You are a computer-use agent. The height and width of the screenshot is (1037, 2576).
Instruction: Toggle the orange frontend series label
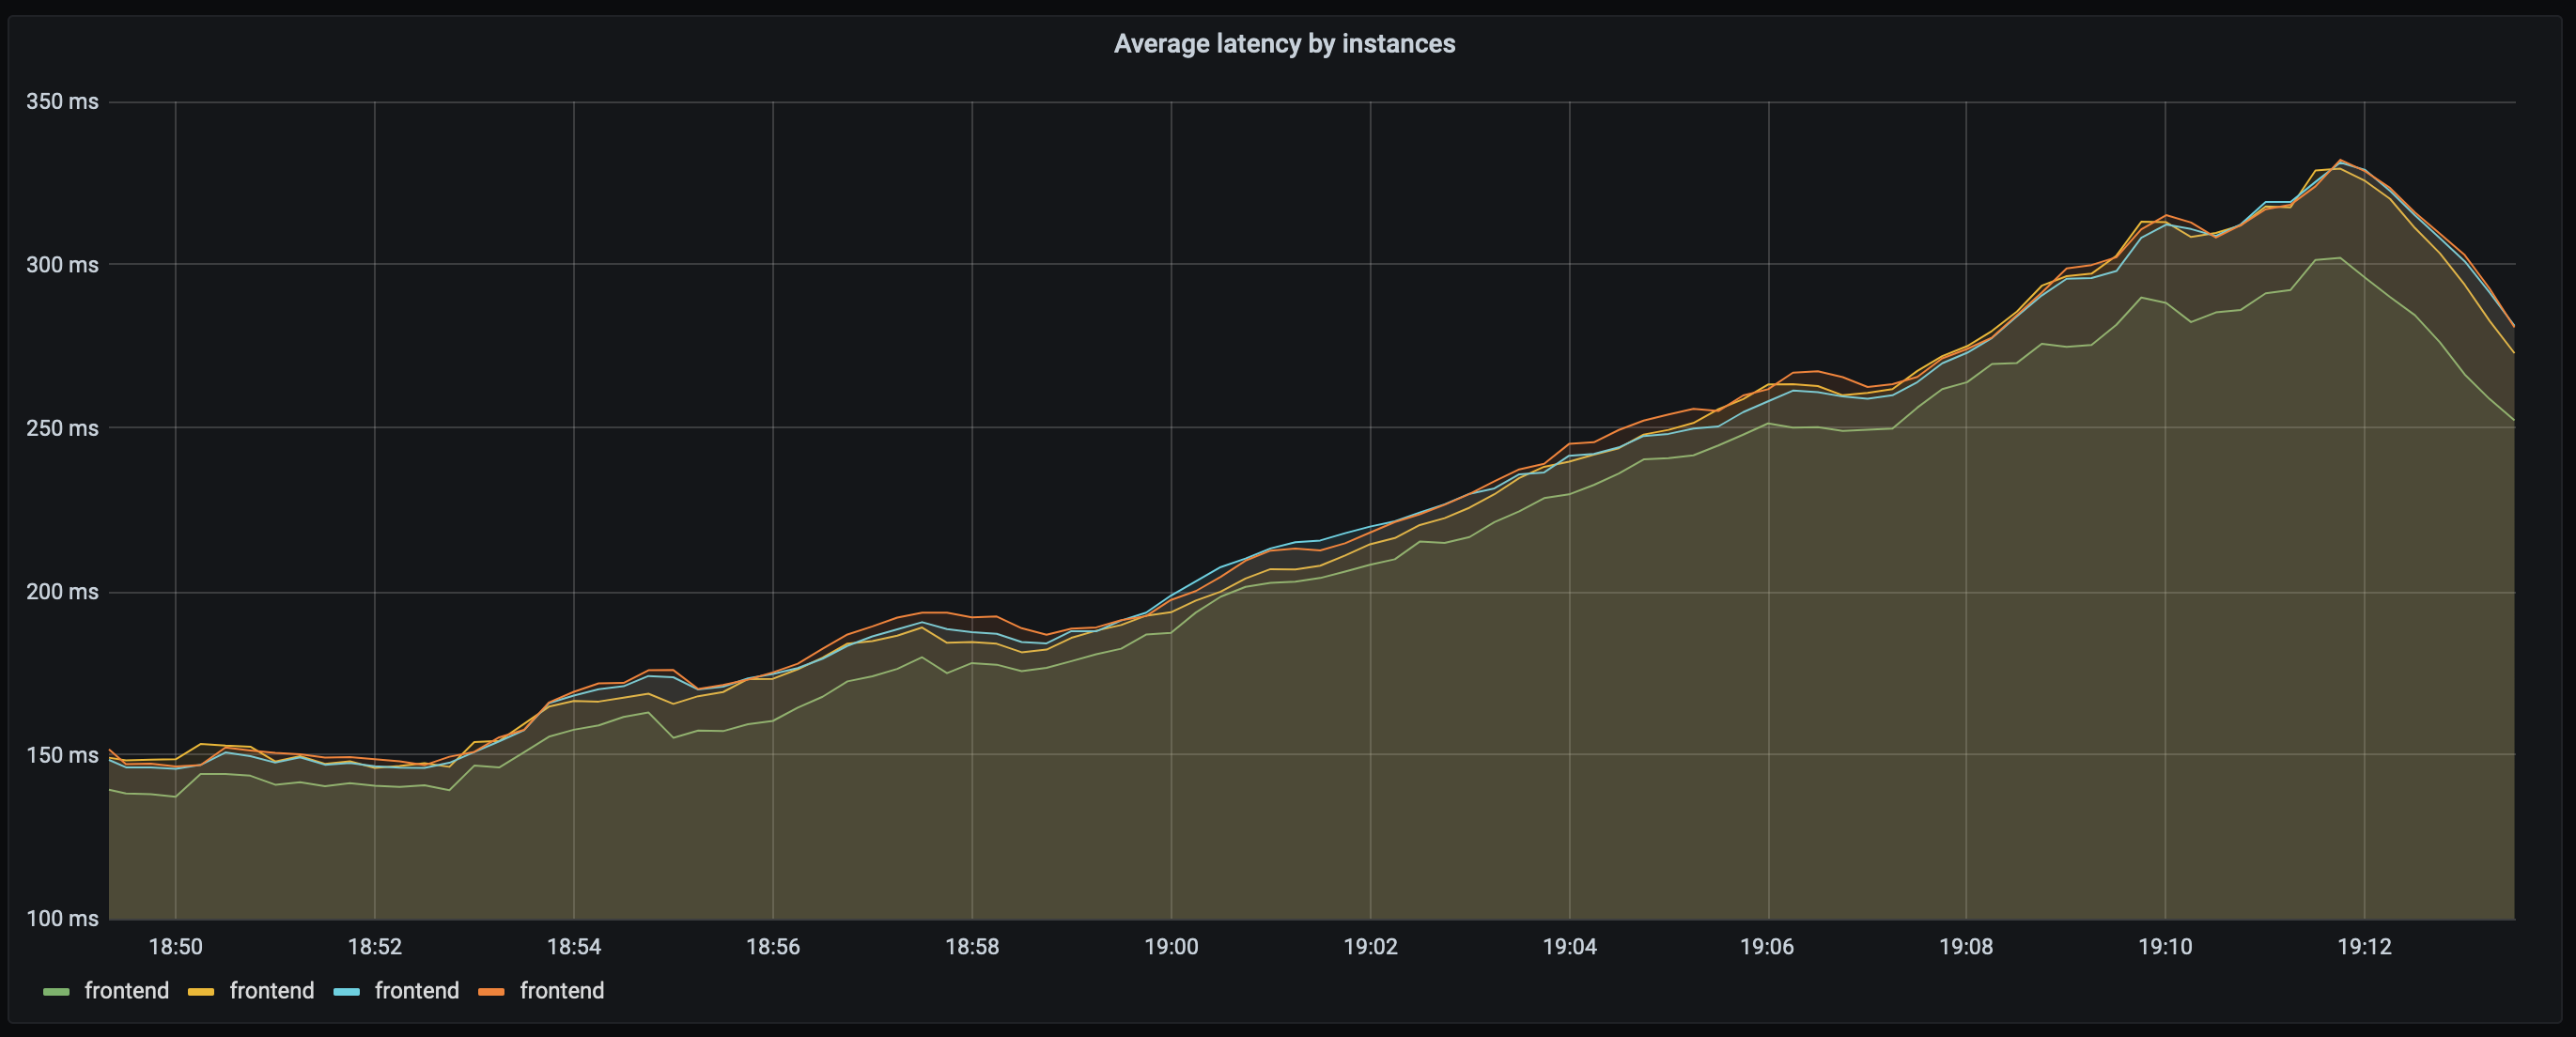click(562, 991)
